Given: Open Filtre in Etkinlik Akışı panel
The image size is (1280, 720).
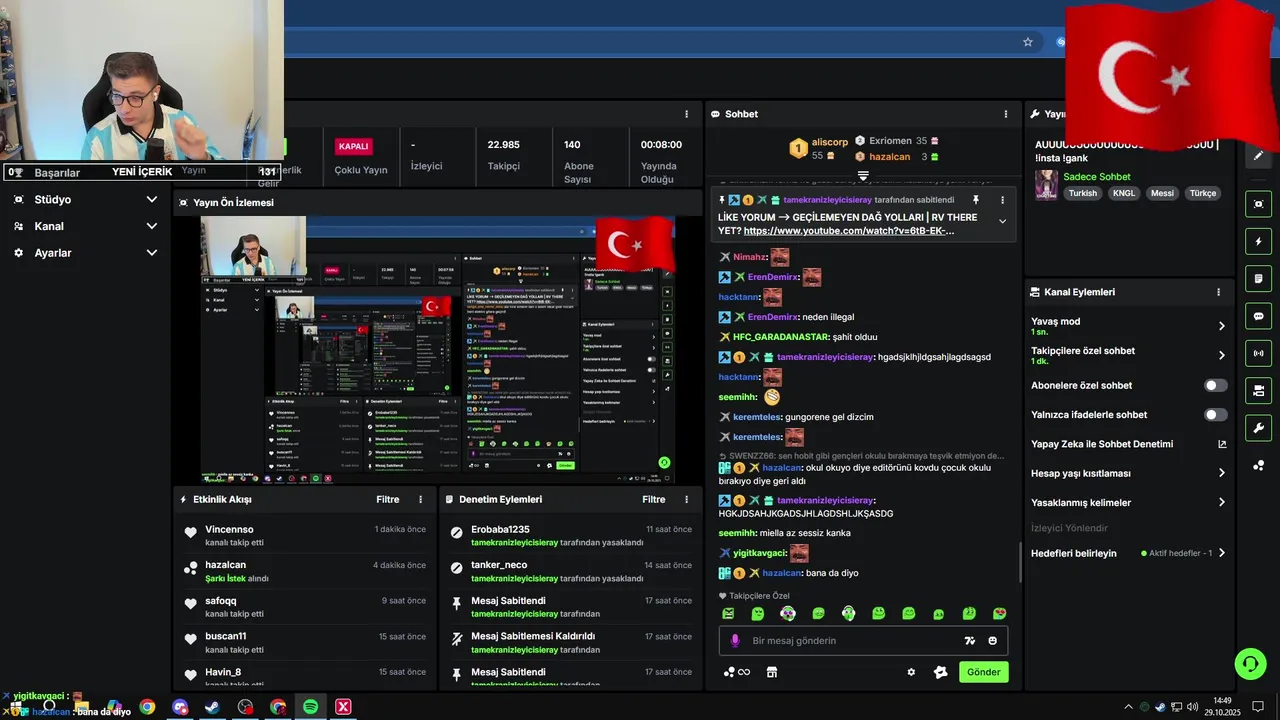Looking at the screenshot, I should click(x=388, y=499).
